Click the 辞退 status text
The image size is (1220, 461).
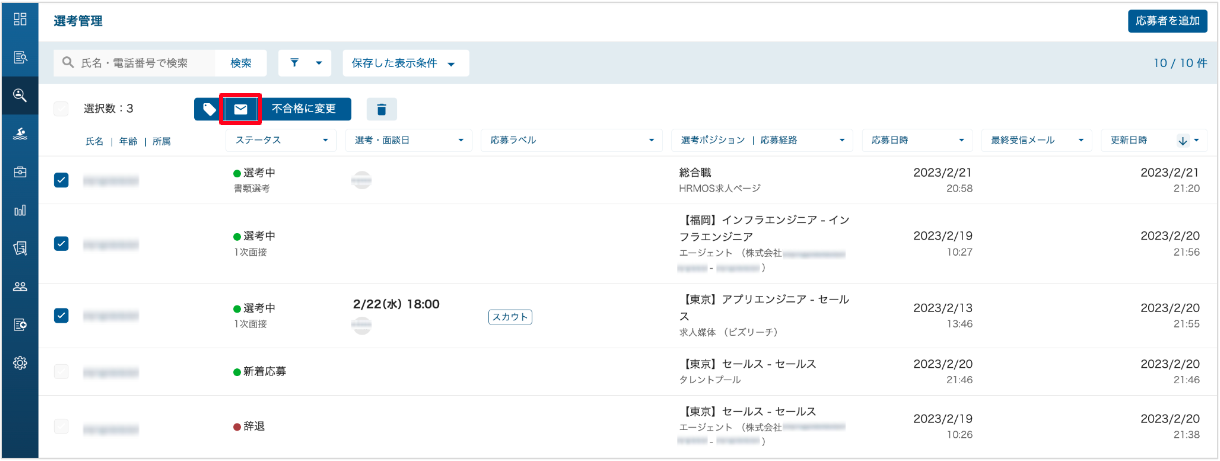point(254,426)
